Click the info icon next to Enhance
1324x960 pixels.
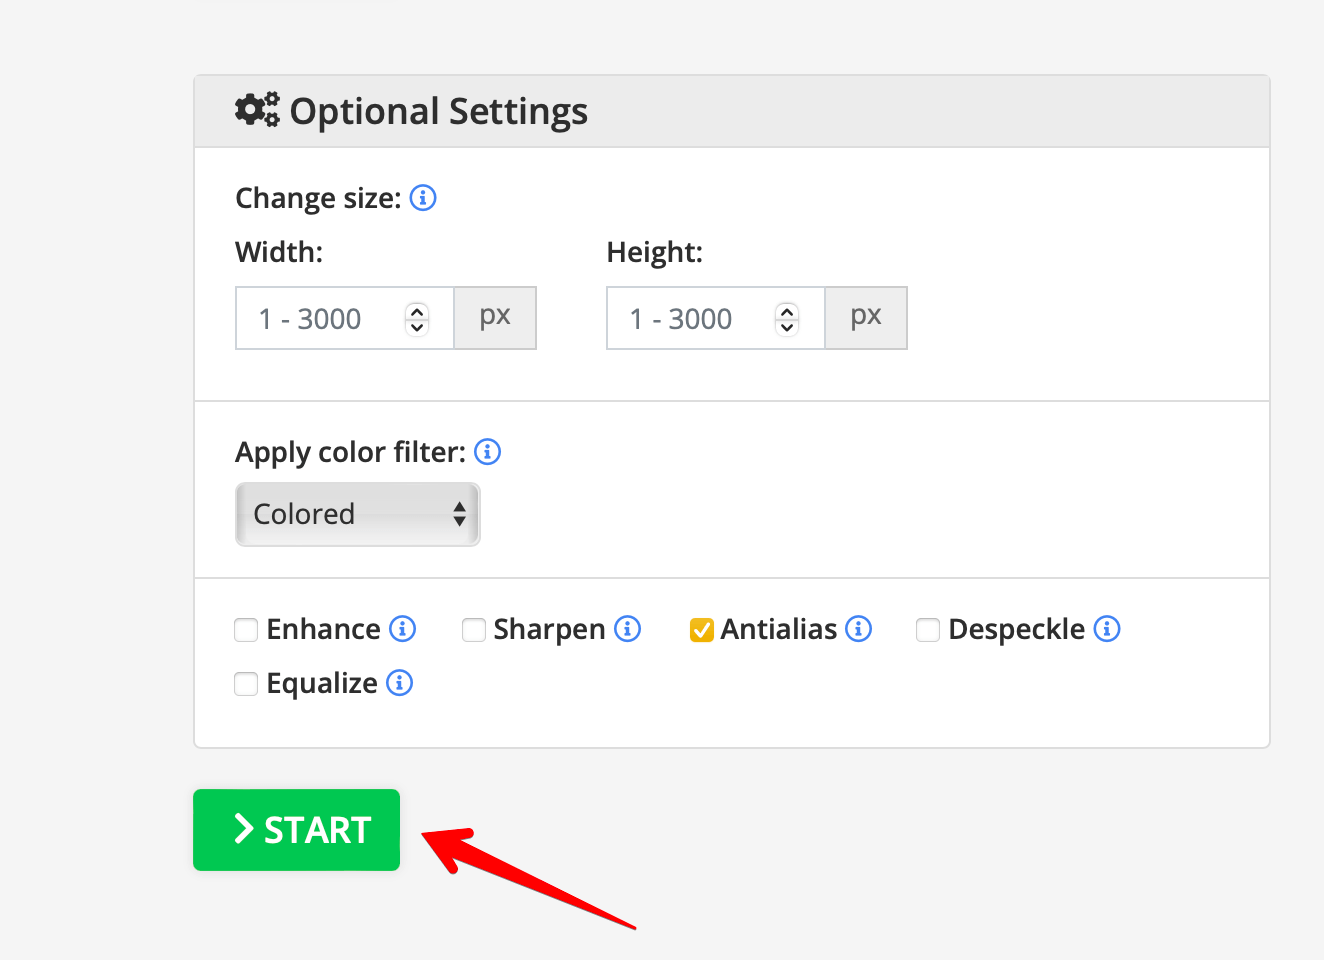pyautogui.click(x=402, y=629)
